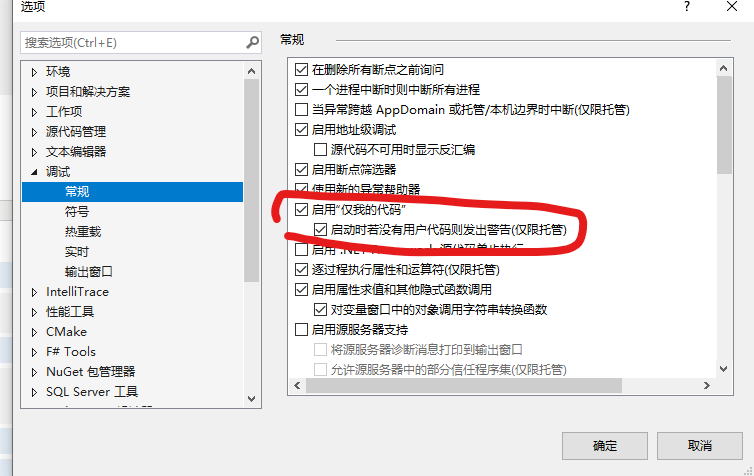Expand the IntelliTrace tree node
Viewport: 754px width, 476px height.
pyautogui.click(x=34, y=292)
